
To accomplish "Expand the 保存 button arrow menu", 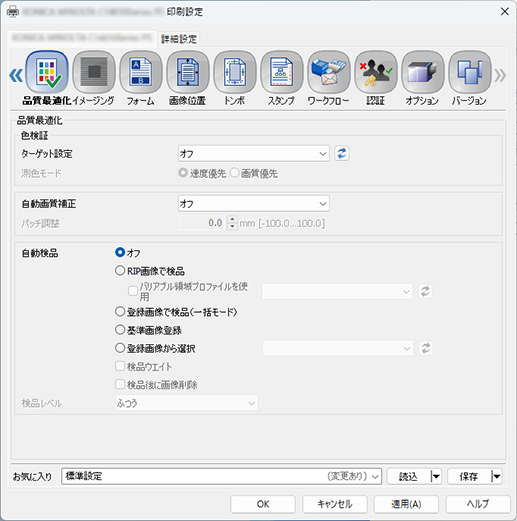I will click(496, 476).
